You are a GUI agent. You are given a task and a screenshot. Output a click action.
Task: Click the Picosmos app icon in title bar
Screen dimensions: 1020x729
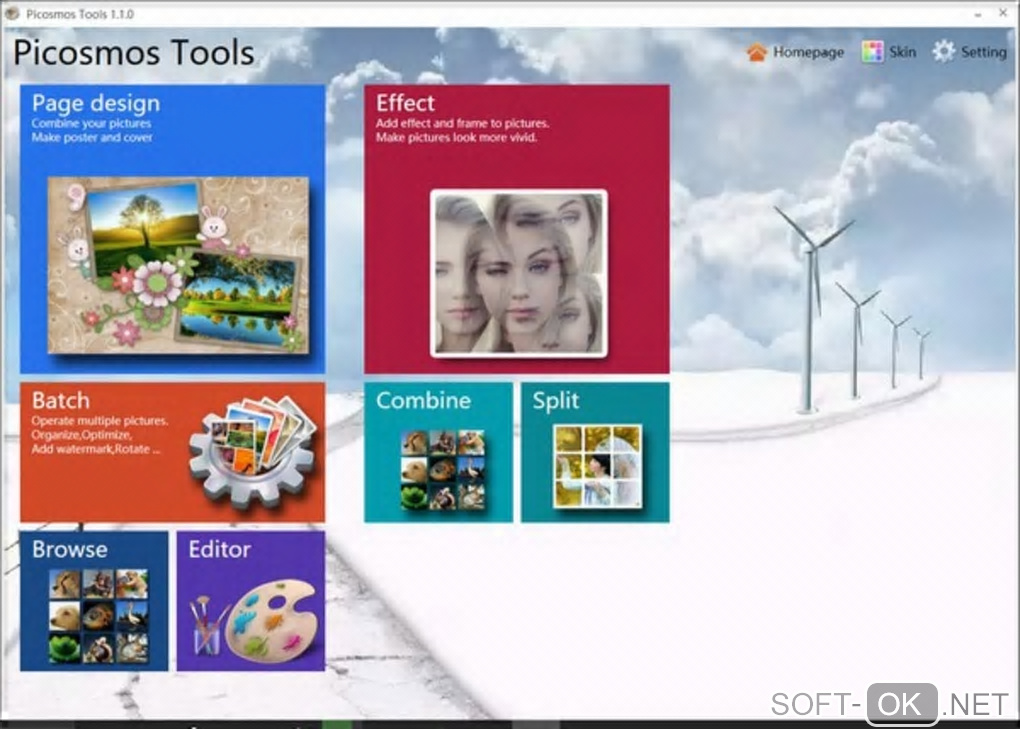(x=12, y=14)
